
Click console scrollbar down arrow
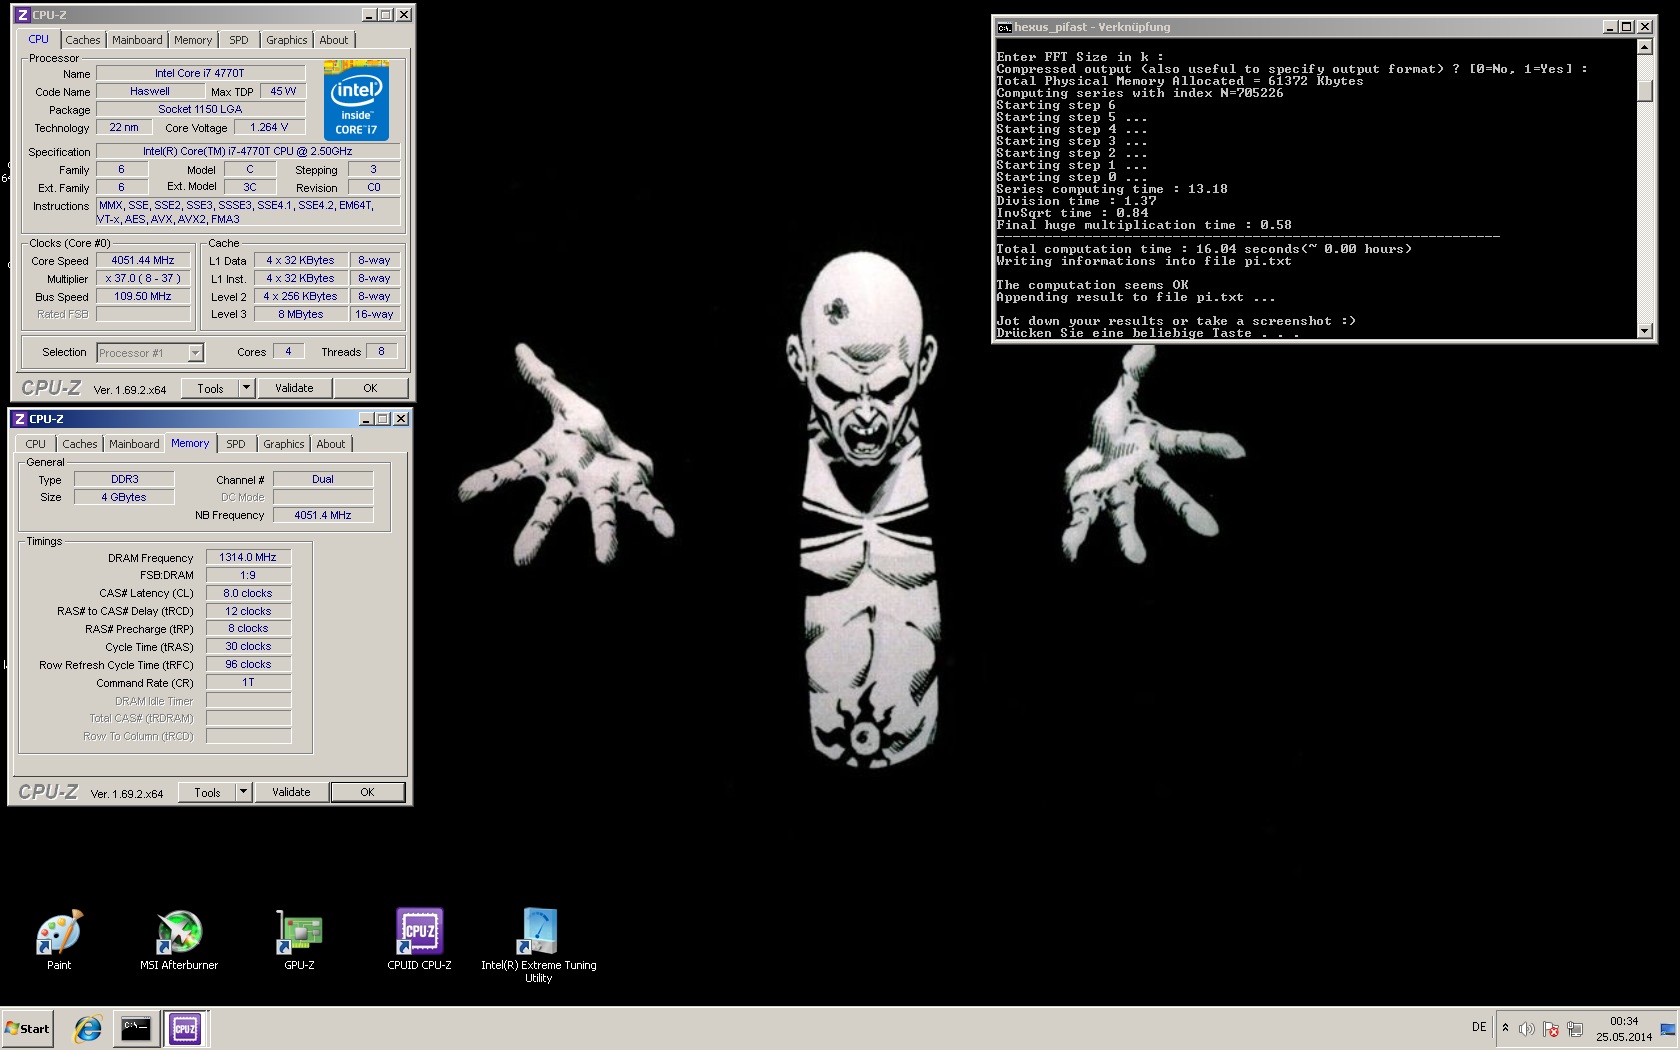click(1645, 331)
